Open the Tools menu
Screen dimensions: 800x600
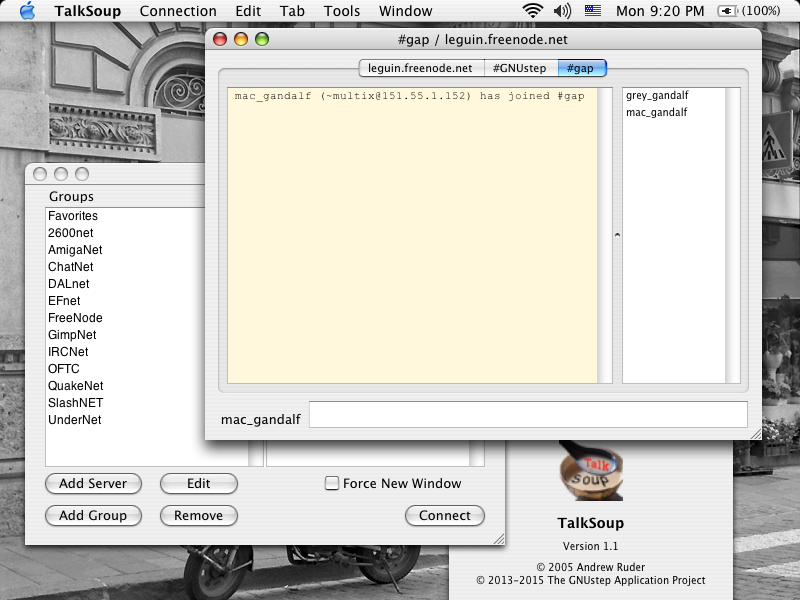coord(342,11)
